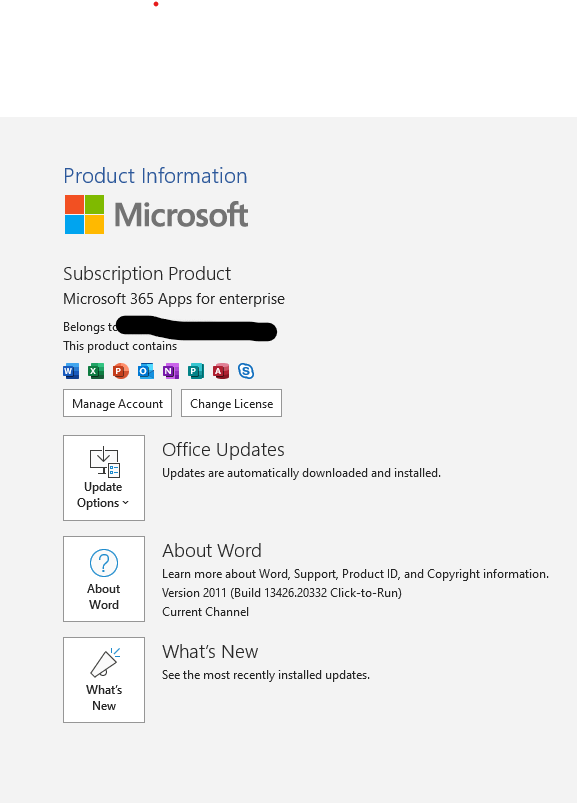This screenshot has height=803, width=577.
Task: Click the Microsoft wordmark text
Action: pos(181,214)
